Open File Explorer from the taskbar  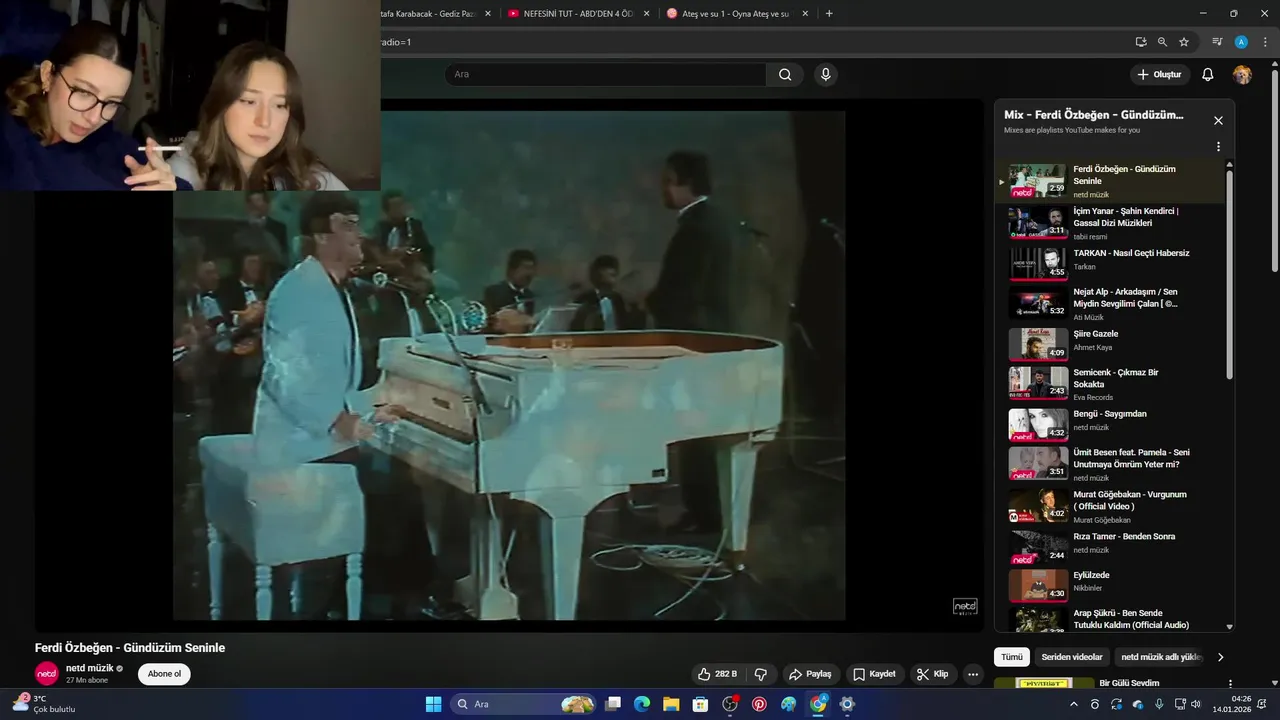pyautogui.click(x=671, y=704)
